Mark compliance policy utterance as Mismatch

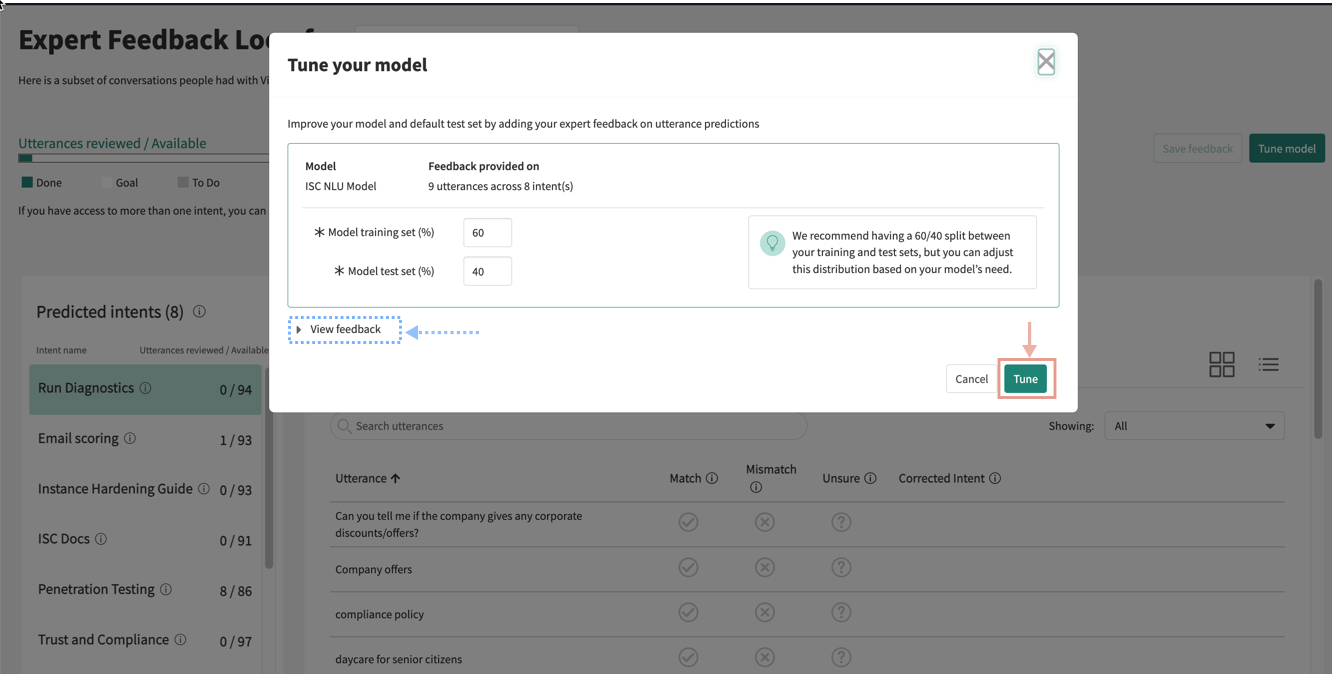click(765, 612)
